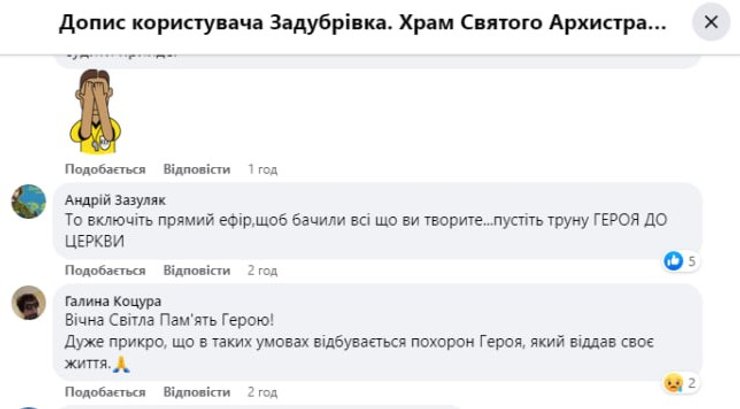Viewport: 740px width, 409px height.
Task: Like Андрій Зазуляк's comment
Action: pos(105,271)
